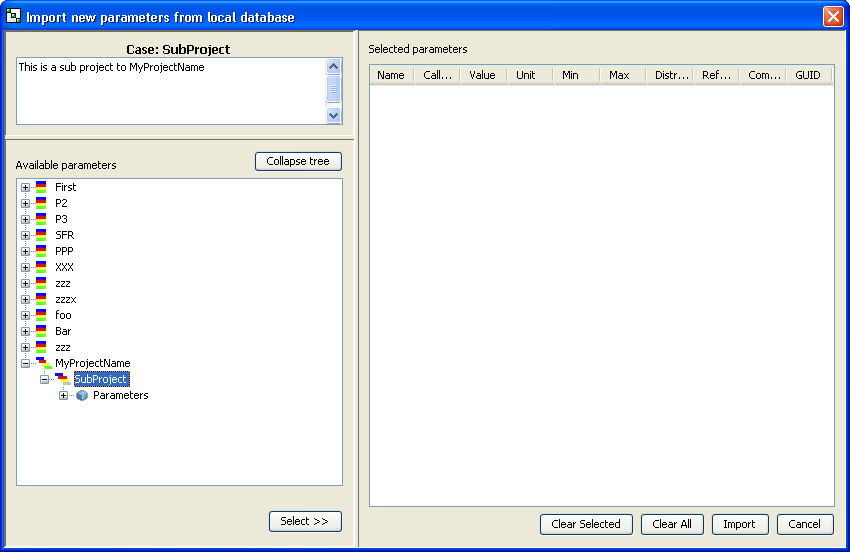
Task: Expand the Parameters tree node
Action: pos(63,395)
